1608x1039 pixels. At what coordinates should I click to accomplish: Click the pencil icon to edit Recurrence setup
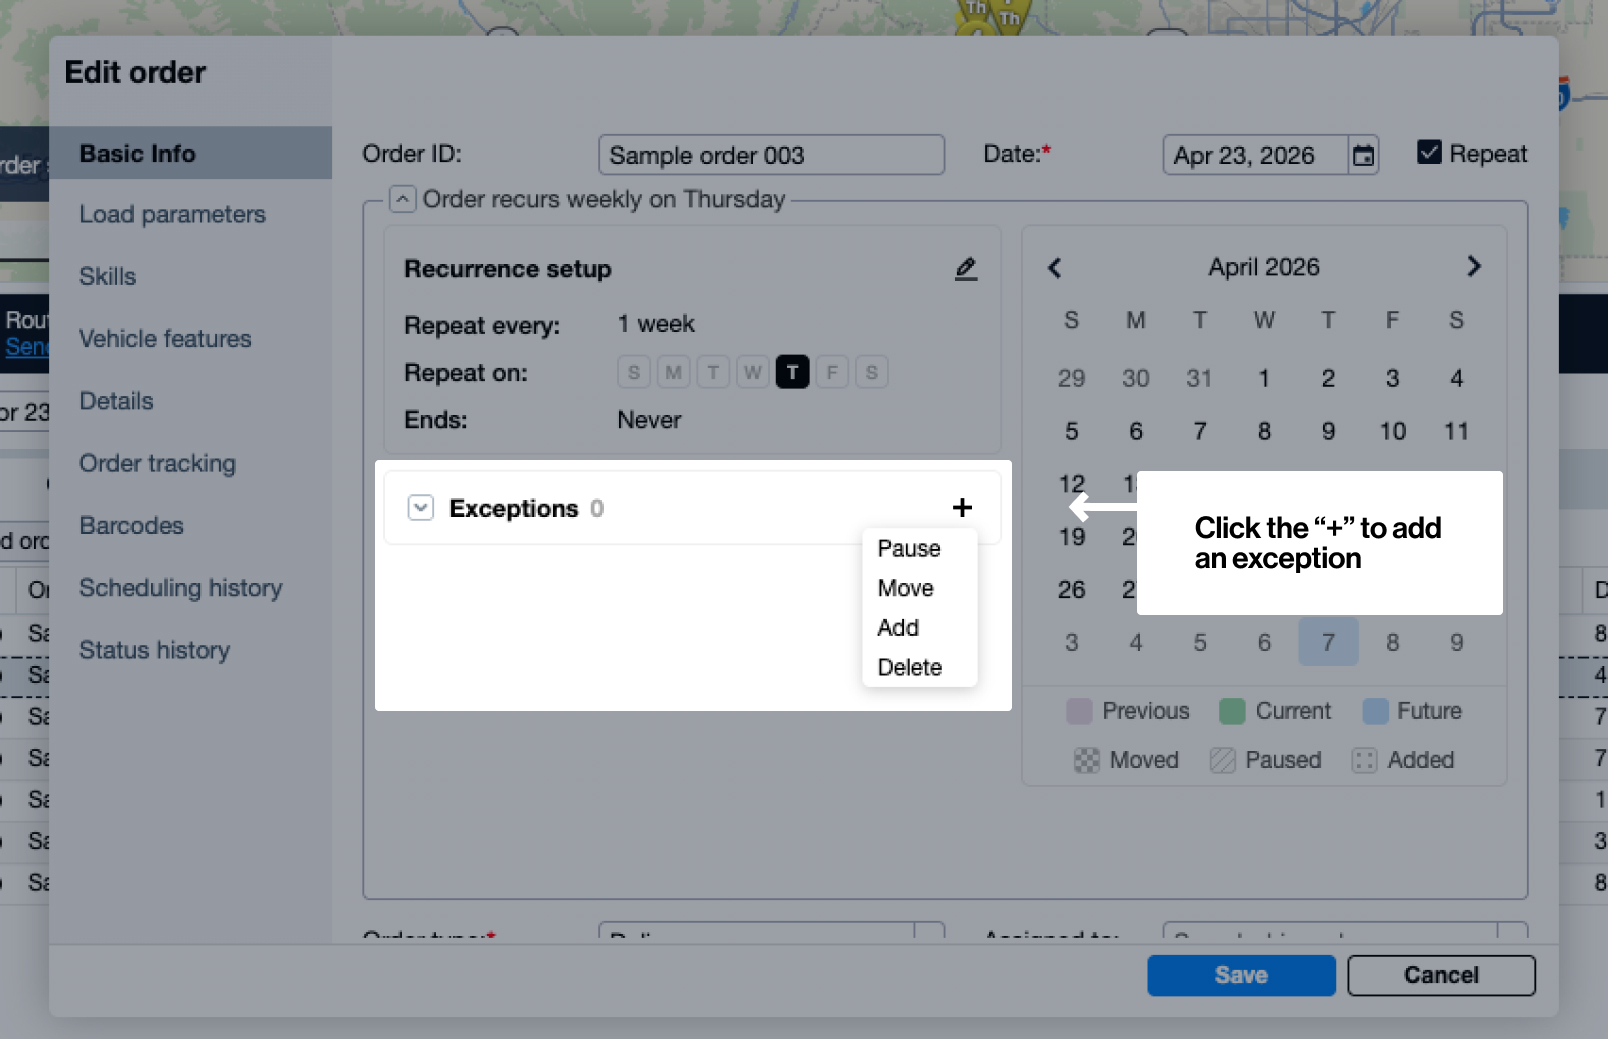click(965, 269)
